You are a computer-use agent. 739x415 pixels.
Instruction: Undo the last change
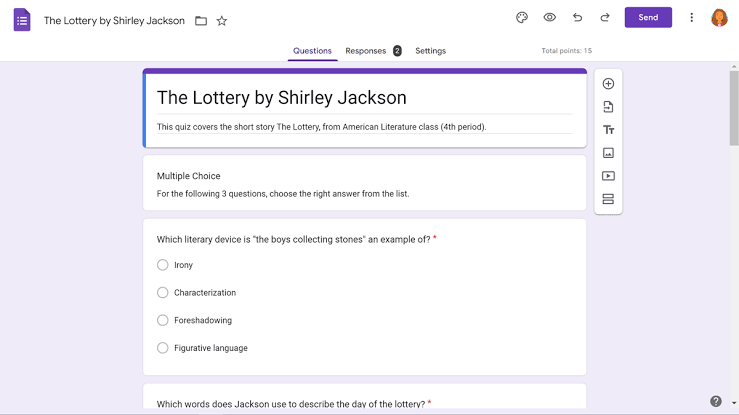577,17
